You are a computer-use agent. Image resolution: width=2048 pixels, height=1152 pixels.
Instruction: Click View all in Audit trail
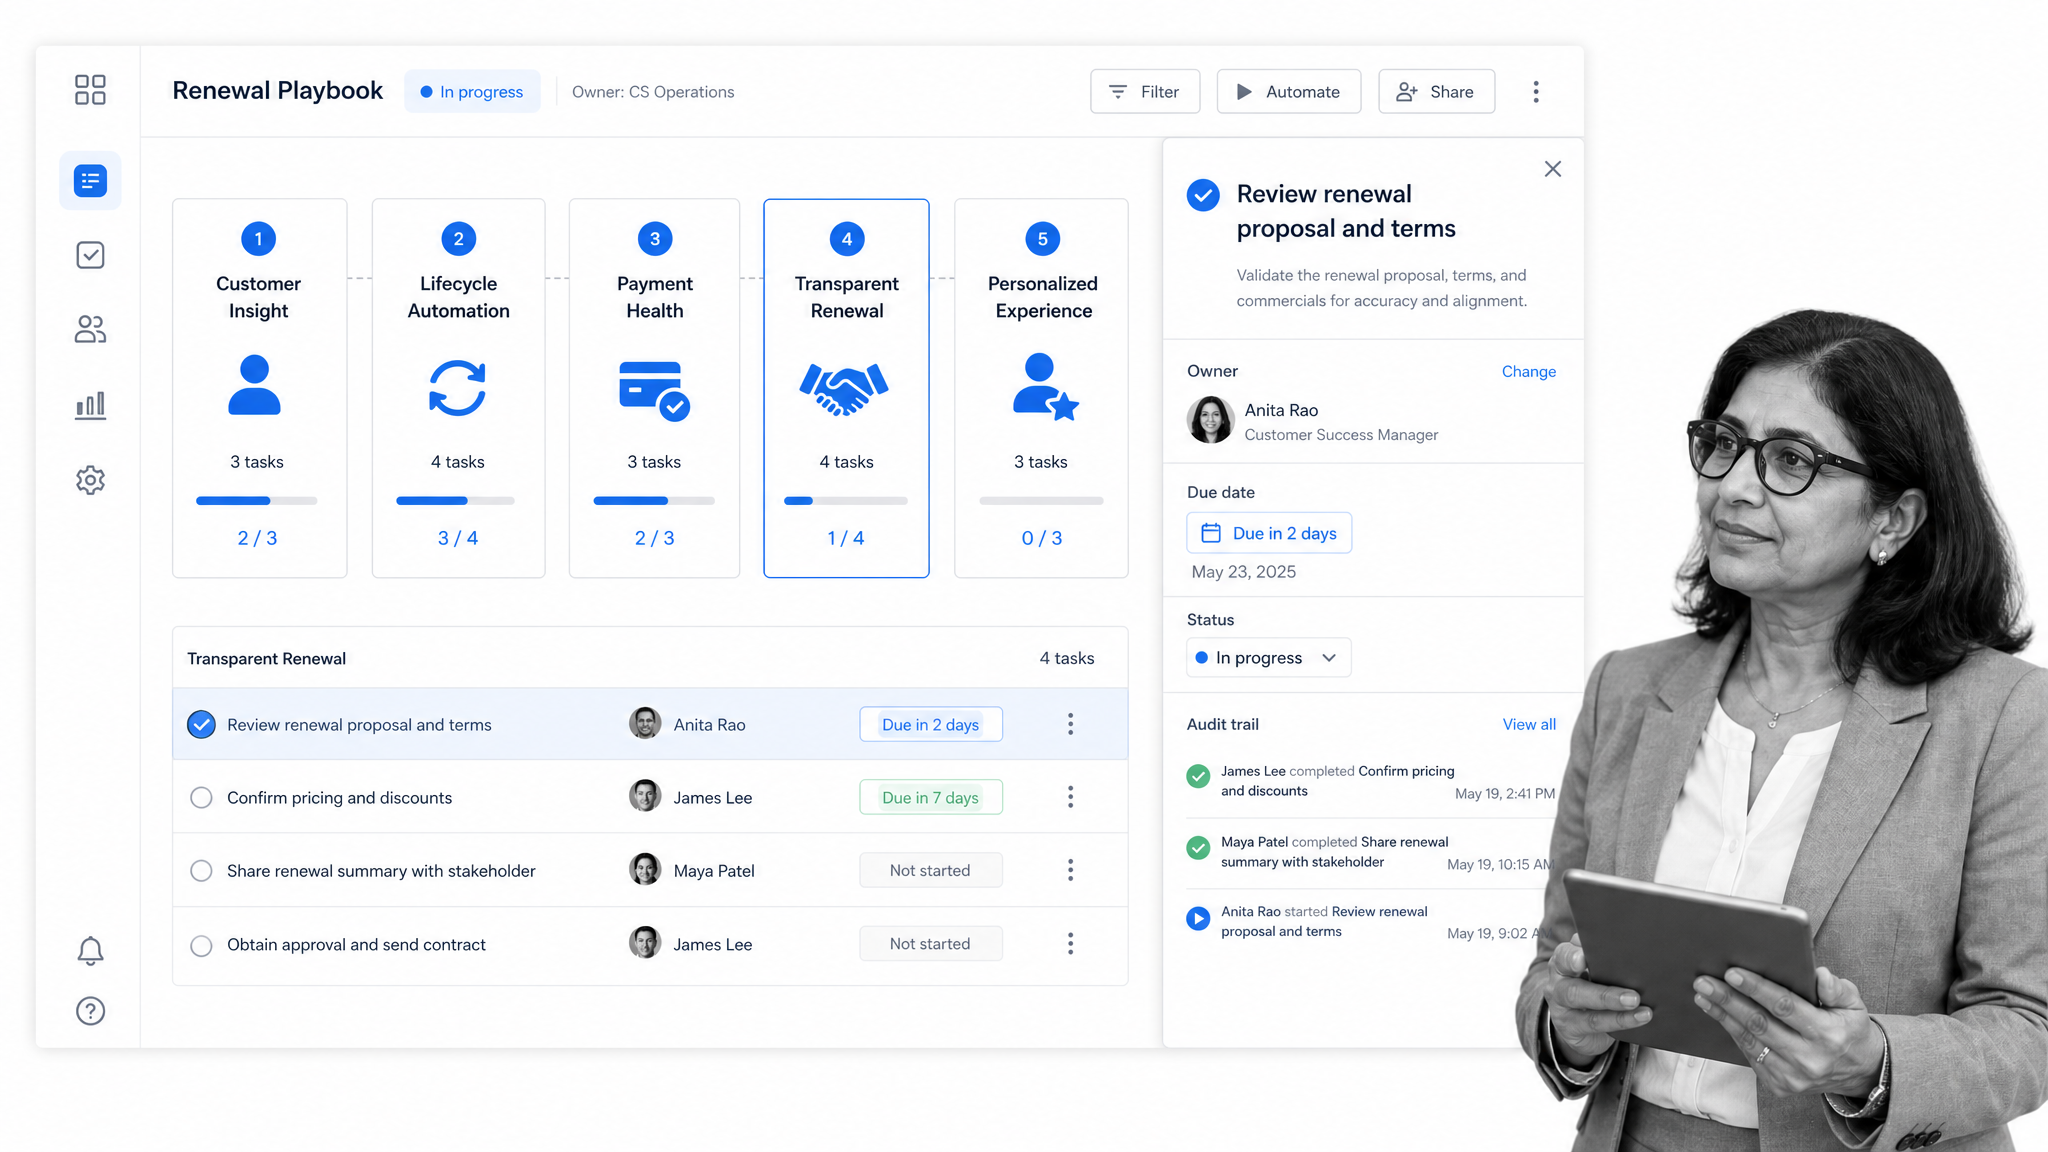1529,724
